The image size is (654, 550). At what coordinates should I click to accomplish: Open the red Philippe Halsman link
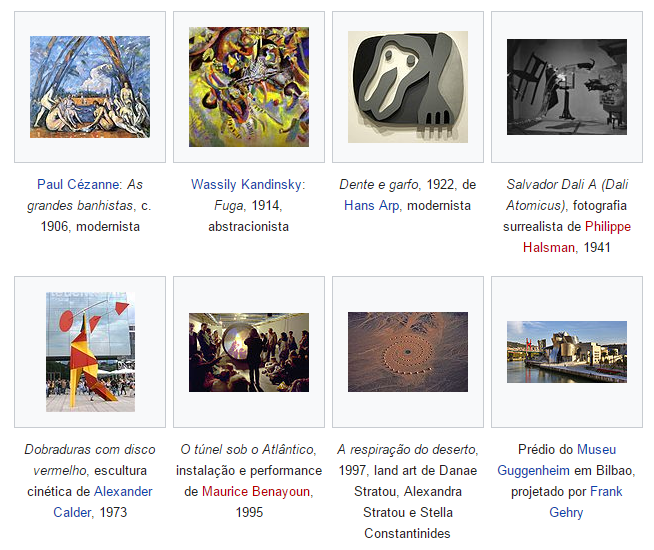click(x=577, y=237)
